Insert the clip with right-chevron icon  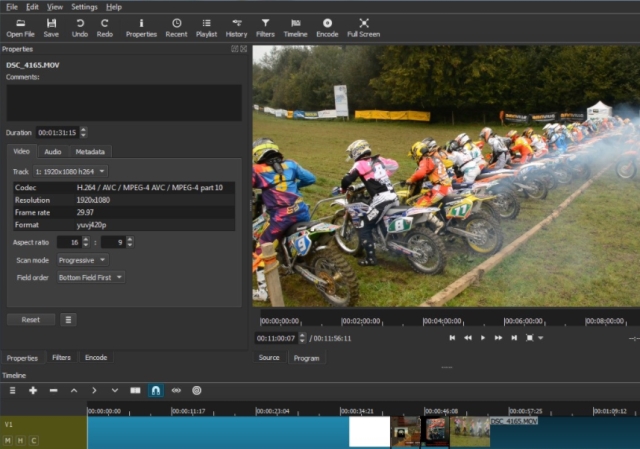(94, 391)
